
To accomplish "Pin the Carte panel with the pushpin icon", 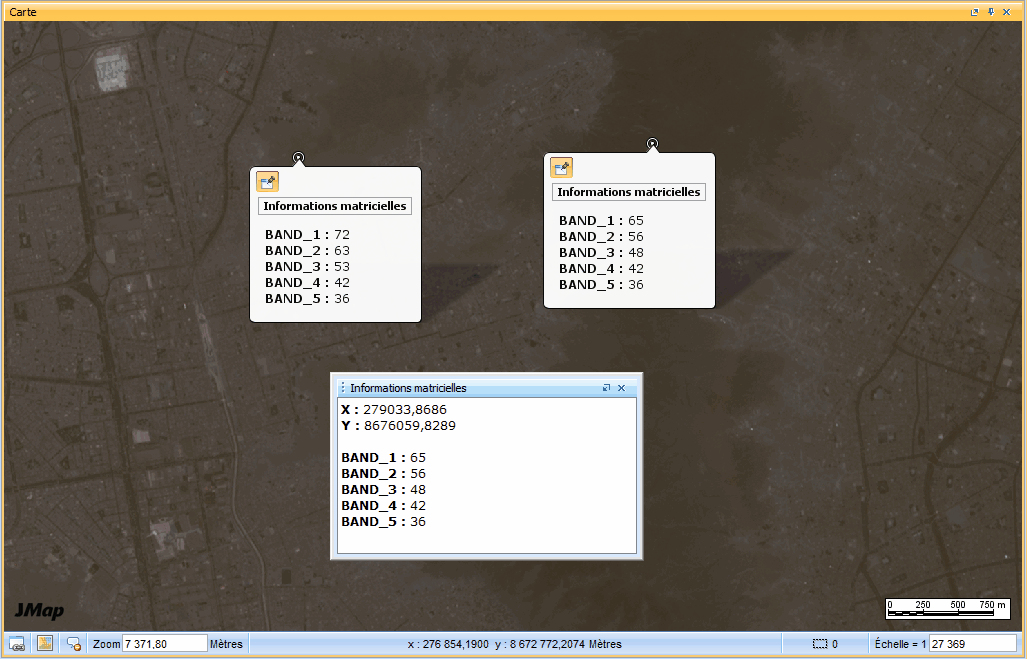I will (x=991, y=11).
